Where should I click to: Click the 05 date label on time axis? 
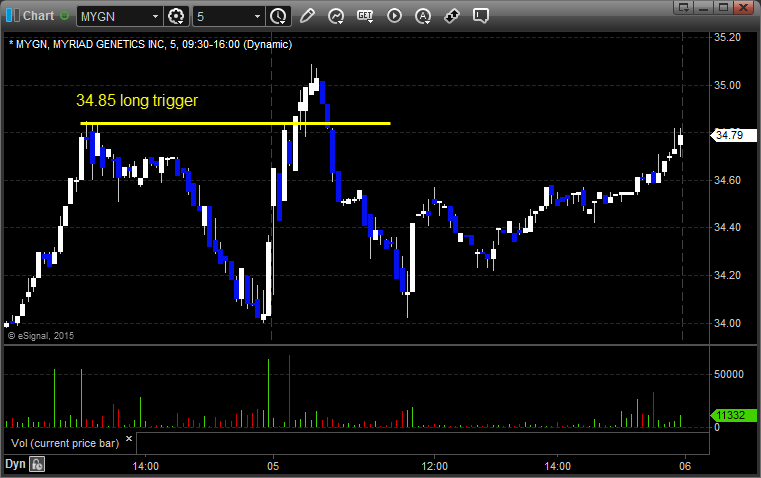pos(273,466)
